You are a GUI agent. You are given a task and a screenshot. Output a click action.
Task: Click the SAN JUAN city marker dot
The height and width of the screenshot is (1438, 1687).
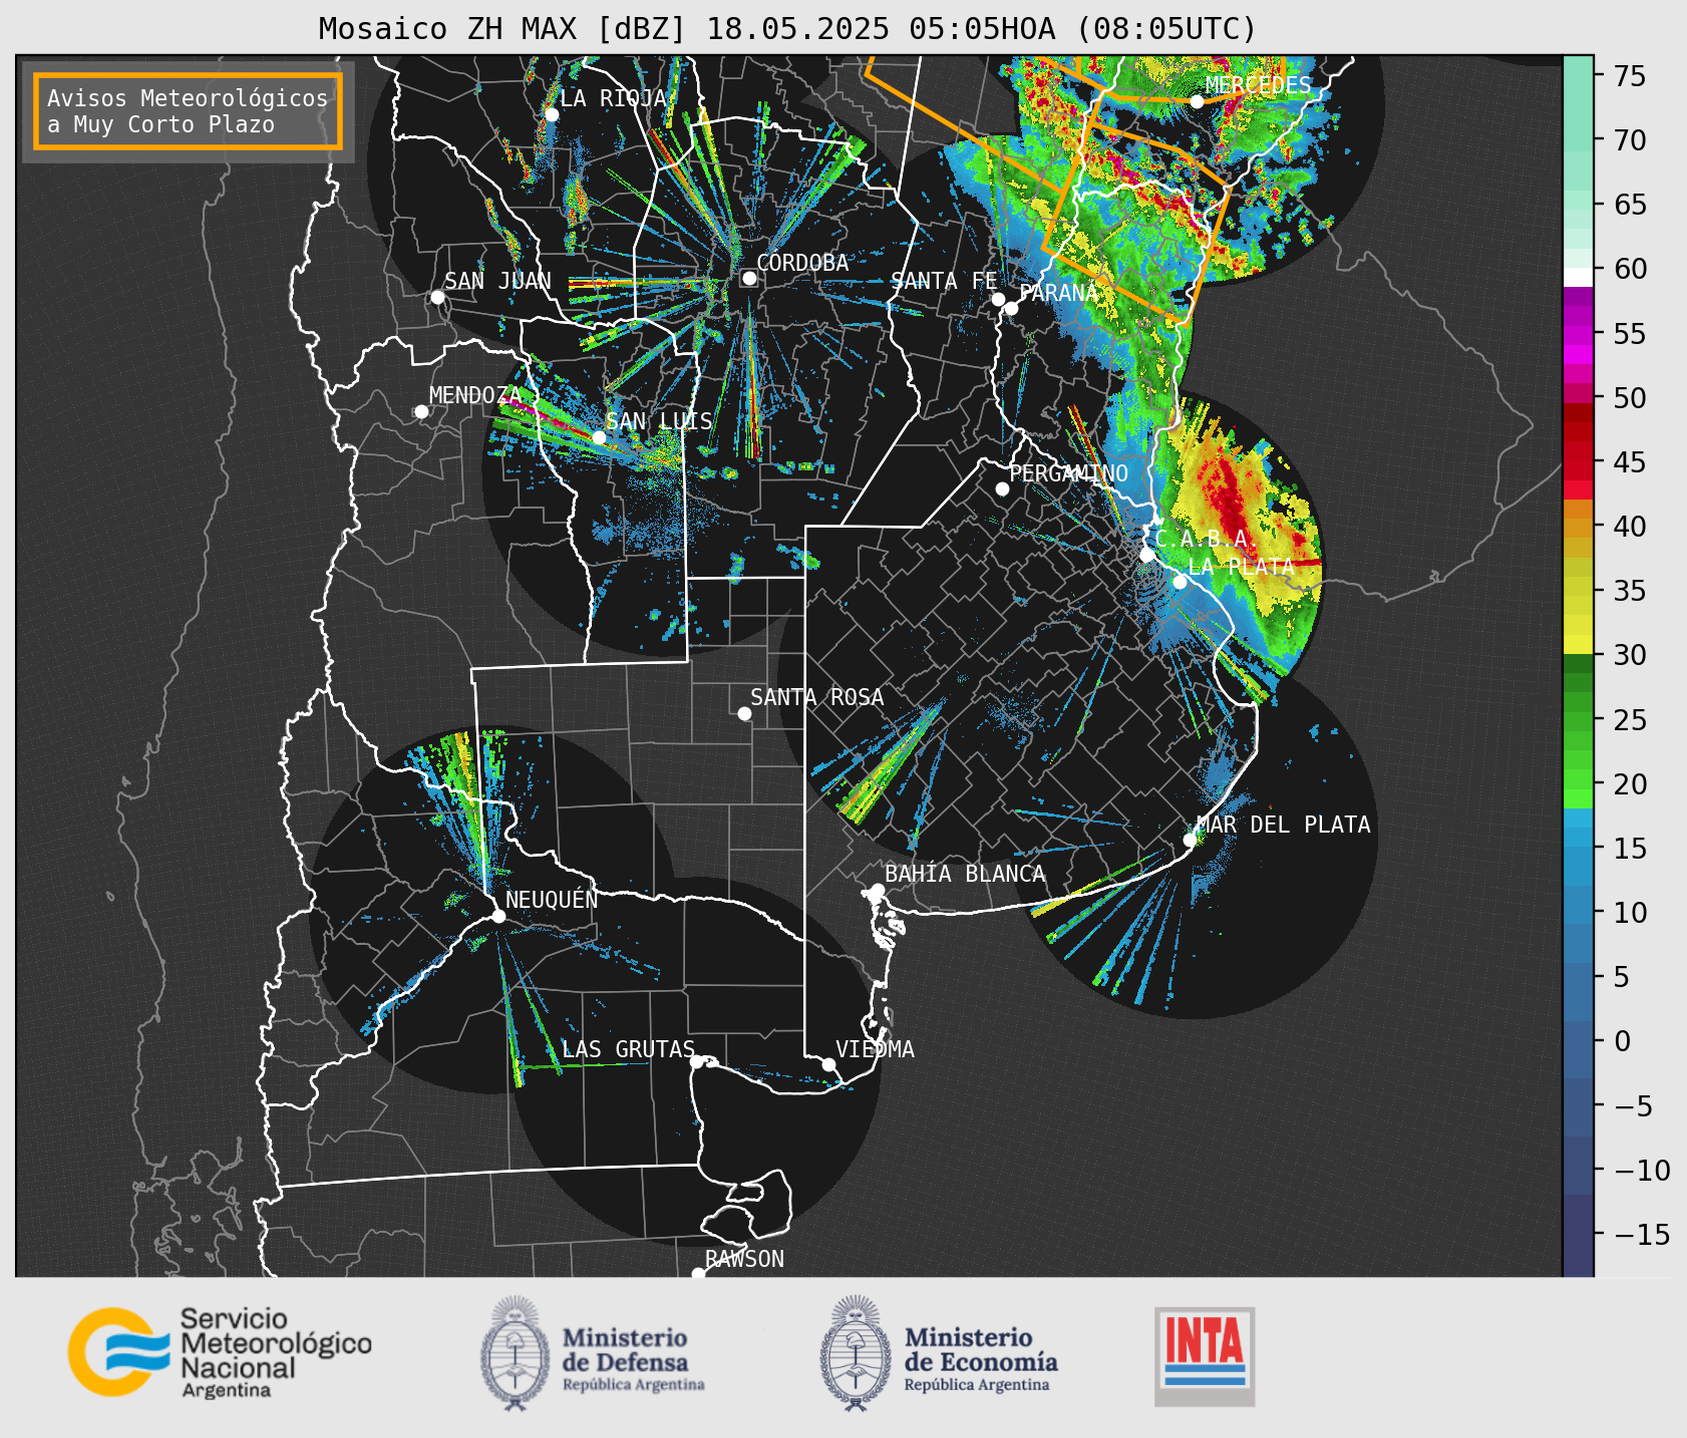point(437,297)
